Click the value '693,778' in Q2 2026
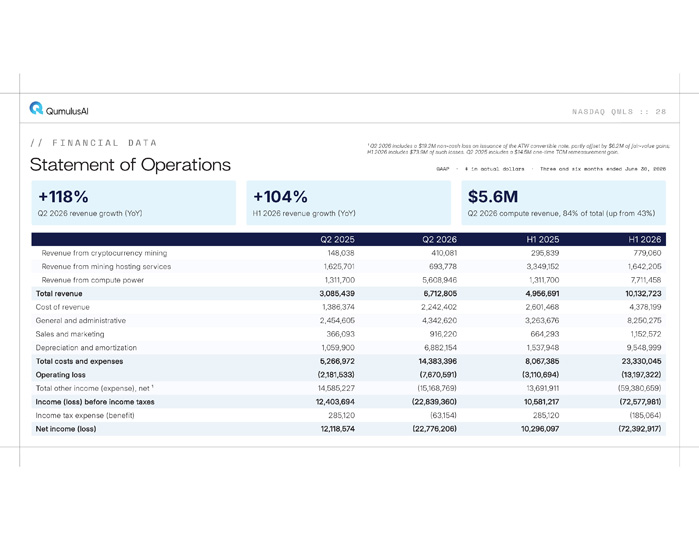 click(443, 266)
